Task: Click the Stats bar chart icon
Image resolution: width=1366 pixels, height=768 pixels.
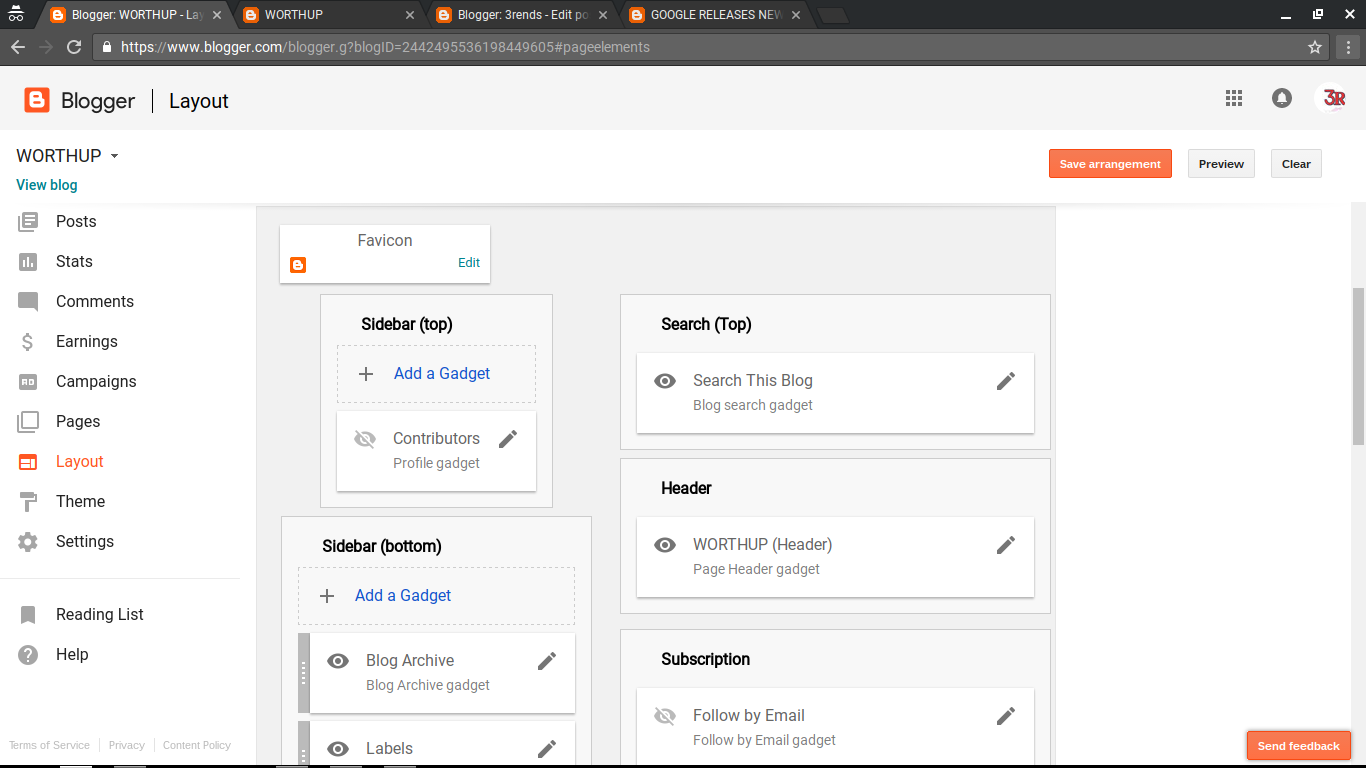Action: point(28,261)
